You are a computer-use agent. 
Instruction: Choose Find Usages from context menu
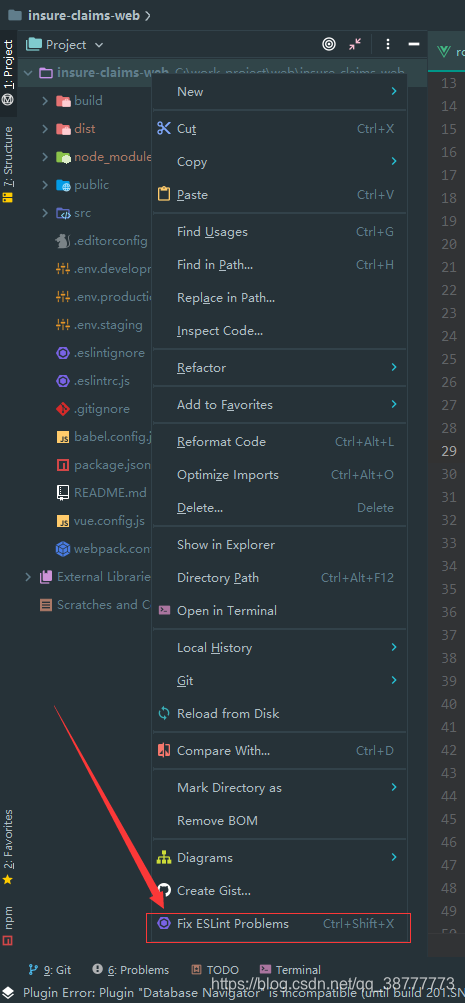pyautogui.click(x=279, y=232)
